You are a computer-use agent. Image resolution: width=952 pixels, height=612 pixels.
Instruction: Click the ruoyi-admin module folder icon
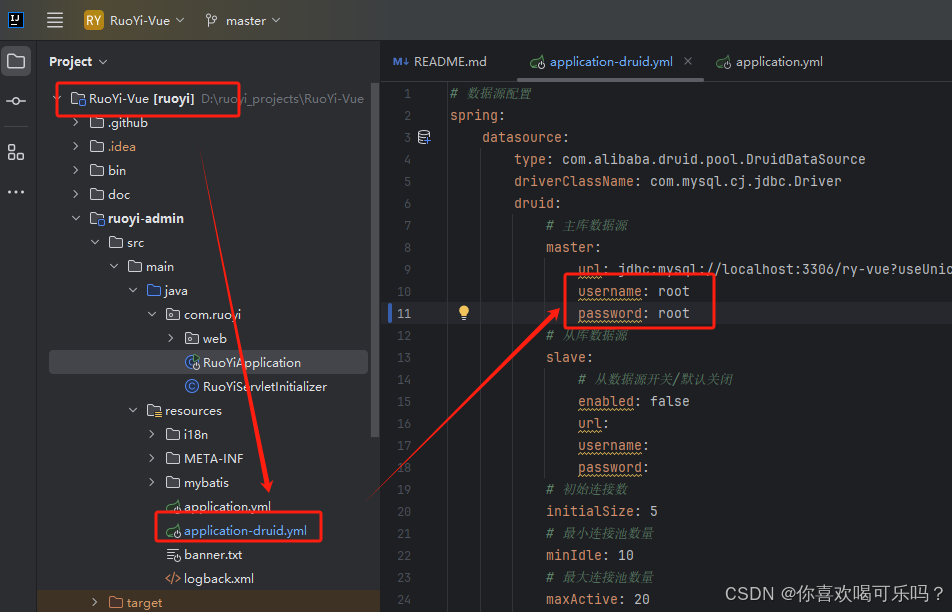[x=97, y=219]
